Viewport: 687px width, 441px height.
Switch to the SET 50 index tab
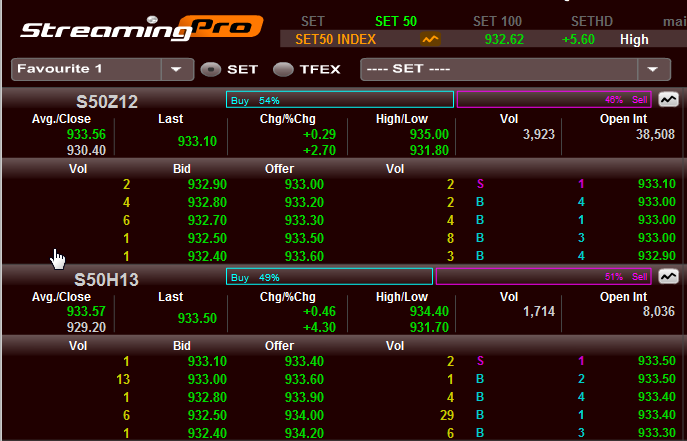click(396, 21)
